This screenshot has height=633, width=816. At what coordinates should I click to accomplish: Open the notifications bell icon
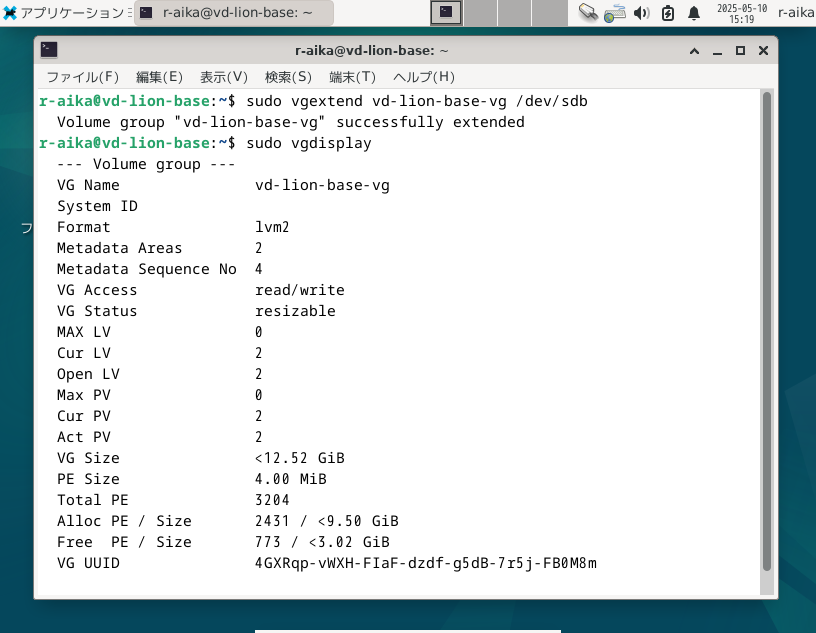pos(694,13)
